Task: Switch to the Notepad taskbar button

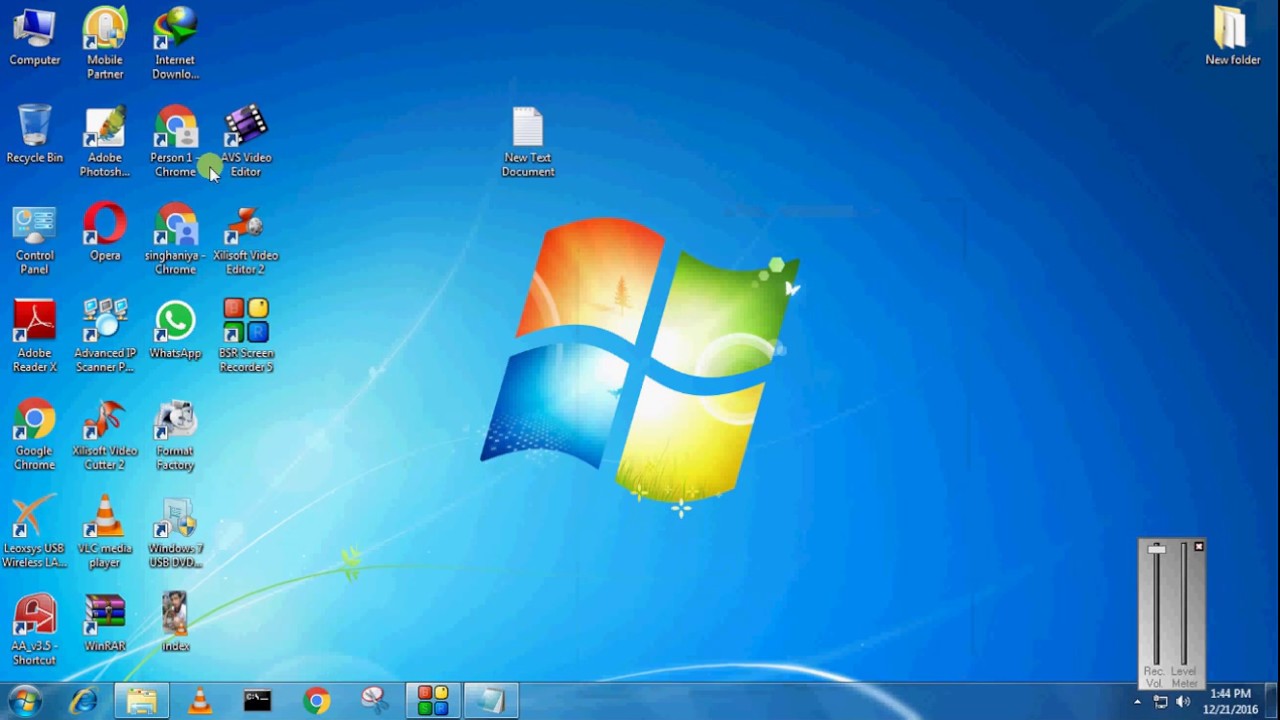Action: [492, 702]
